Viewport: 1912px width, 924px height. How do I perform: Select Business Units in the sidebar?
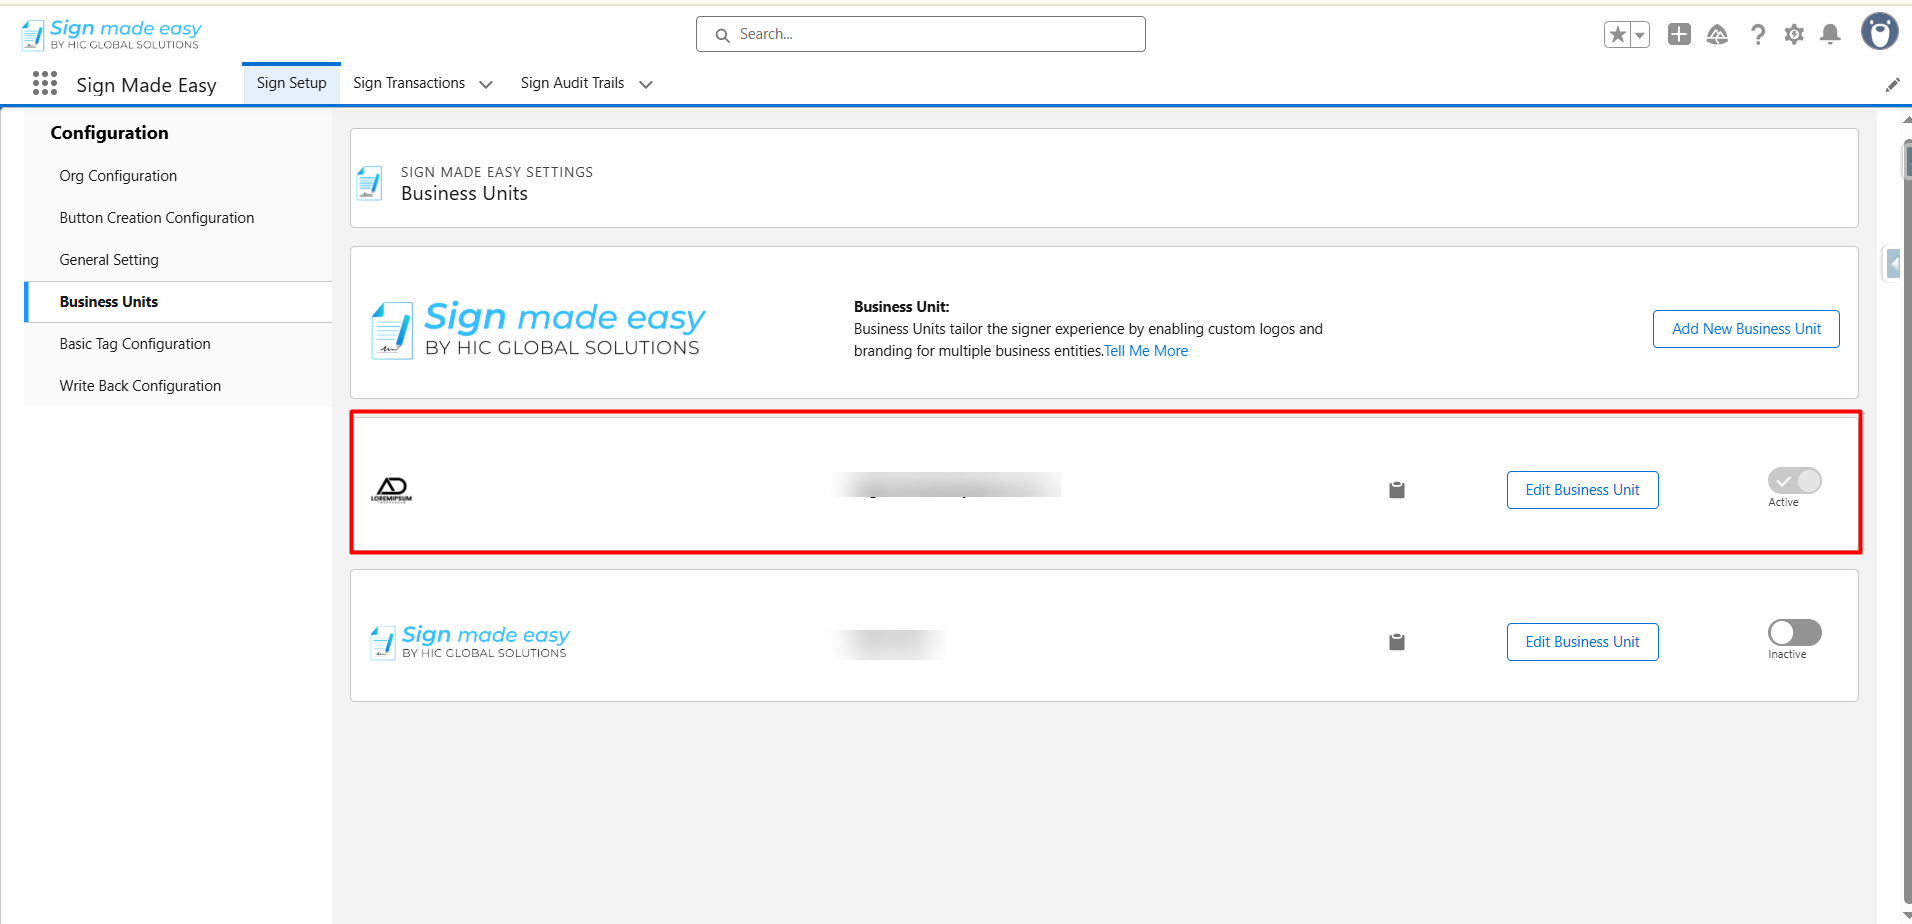coord(178,302)
